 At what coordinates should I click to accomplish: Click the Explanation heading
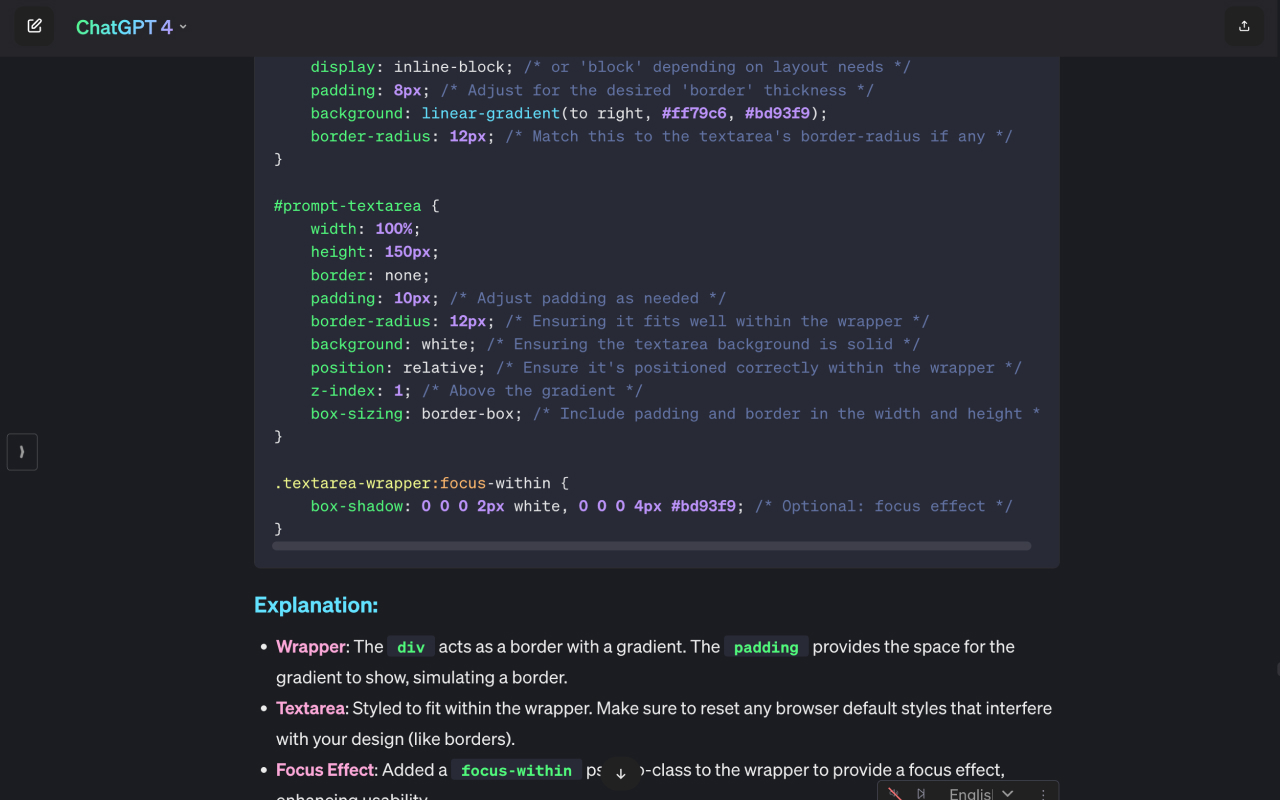click(x=316, y=605)
